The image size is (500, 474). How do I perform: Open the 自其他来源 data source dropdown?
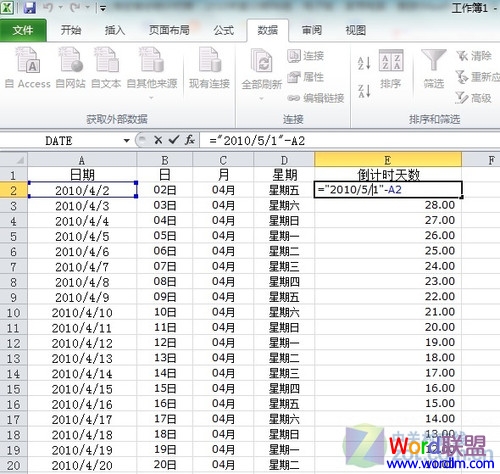152,73
